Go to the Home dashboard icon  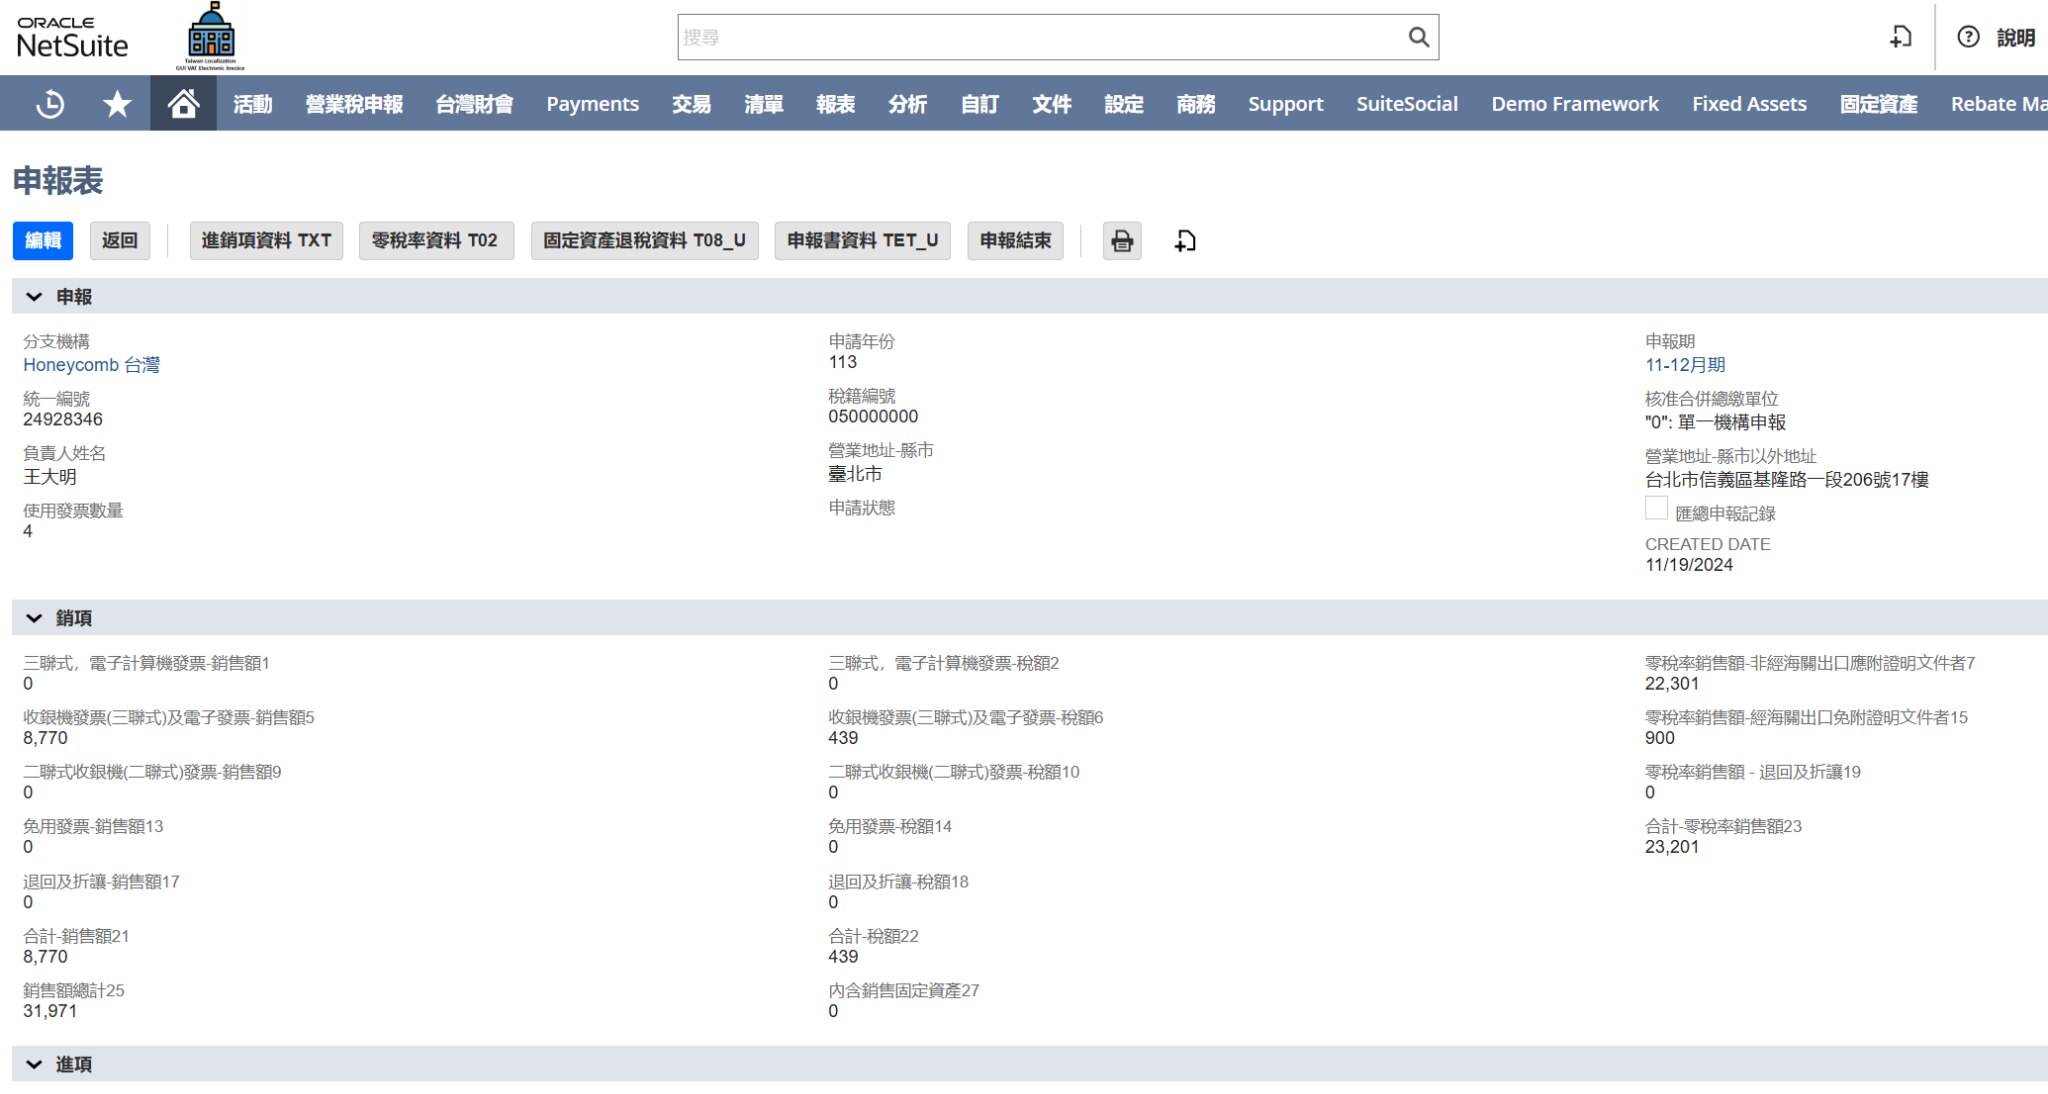(x=183, y=104)
